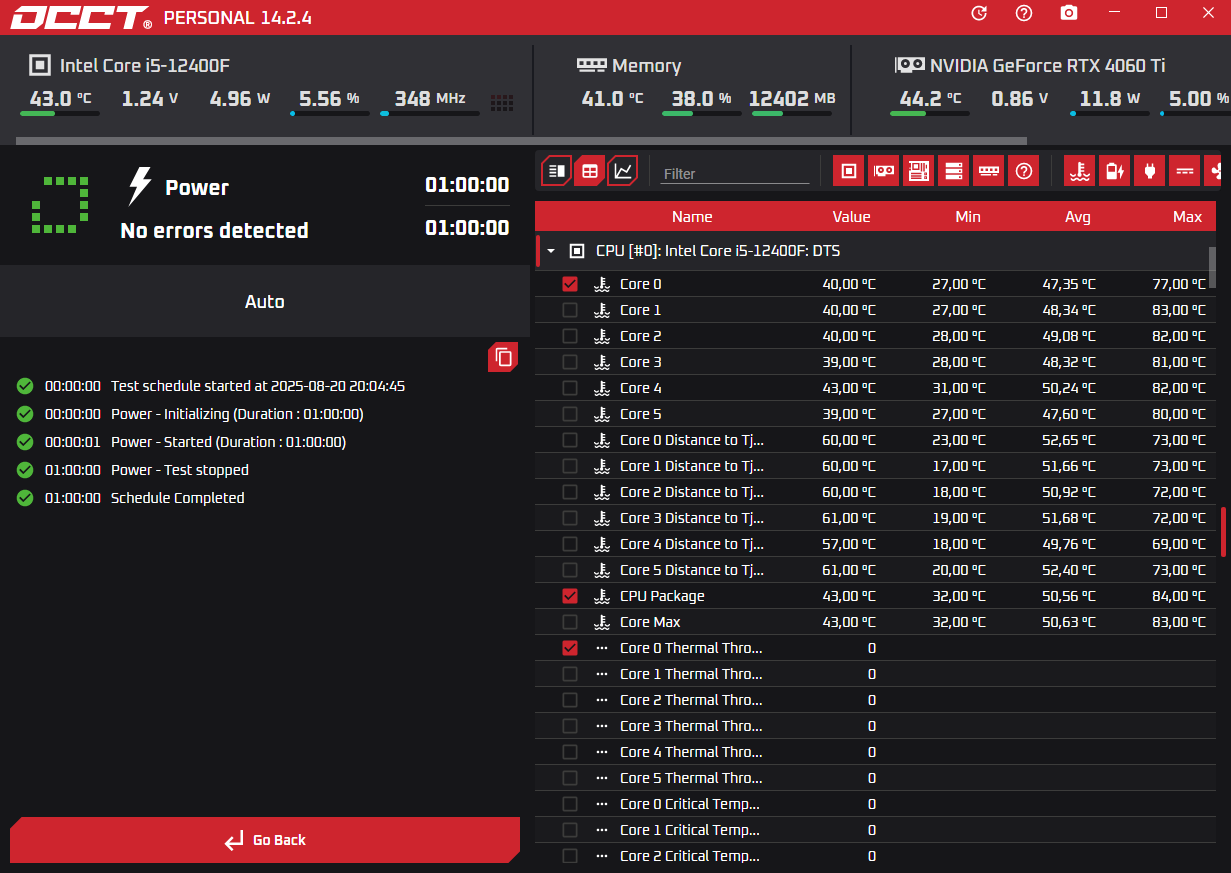The image size is (1231, 873).
Task: Click the Auto mode bar
Action: pos(265,301)
